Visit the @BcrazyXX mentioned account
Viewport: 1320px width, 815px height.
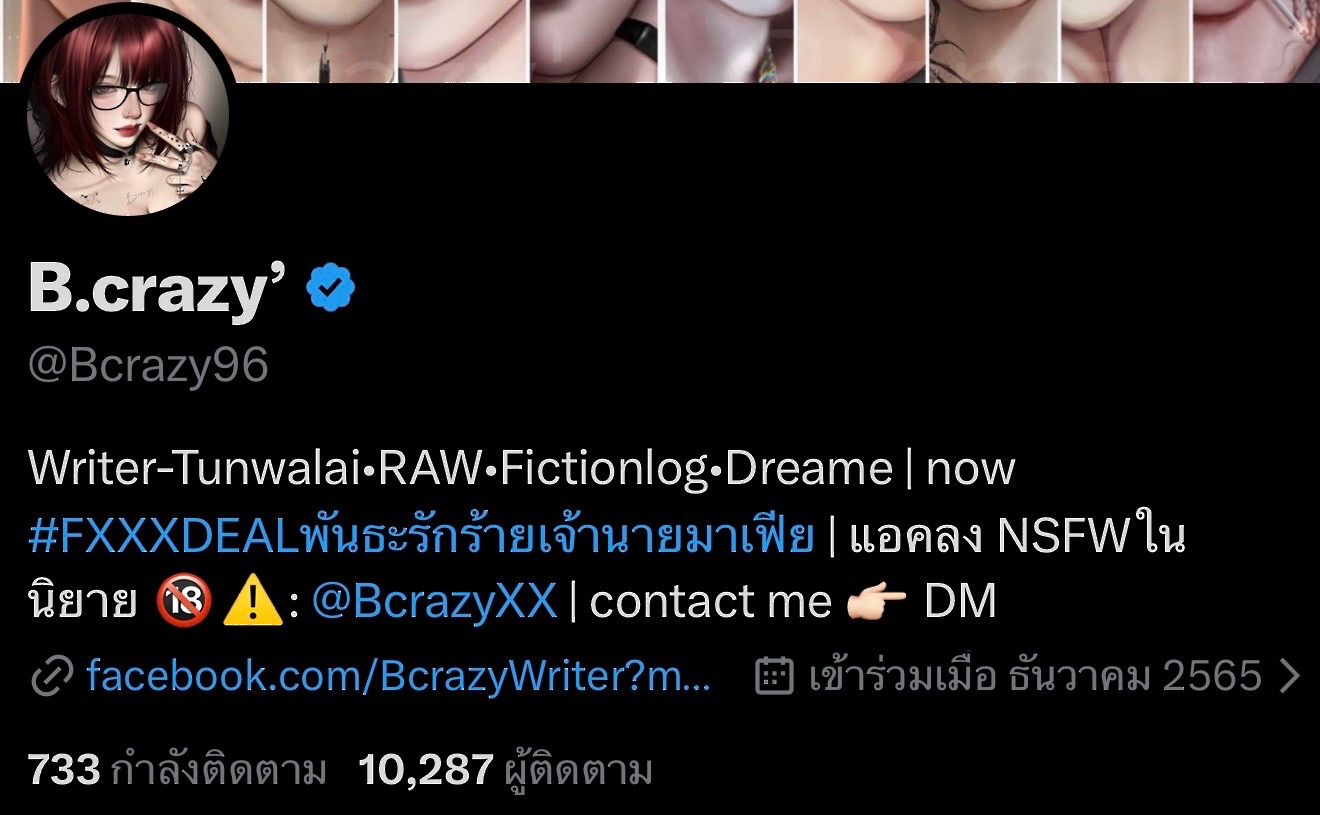click(x=434, y=603)
